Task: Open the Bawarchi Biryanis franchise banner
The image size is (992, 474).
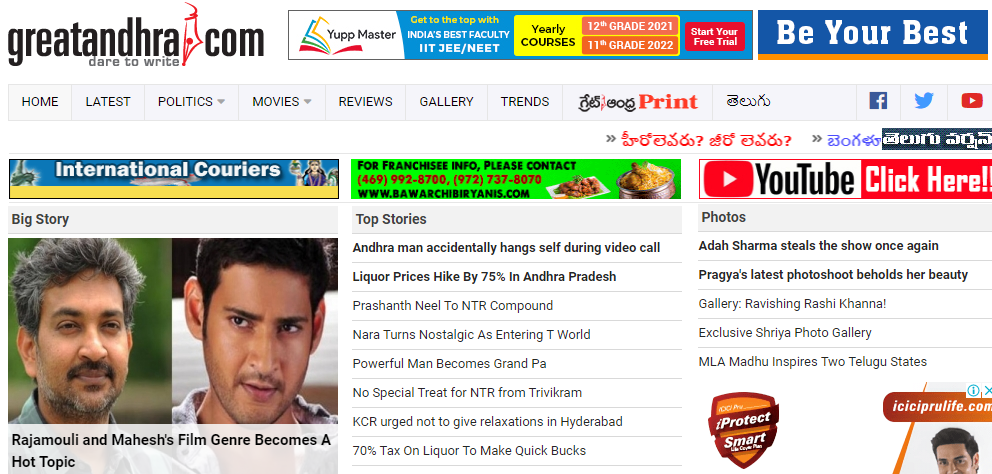Action: 516,178
